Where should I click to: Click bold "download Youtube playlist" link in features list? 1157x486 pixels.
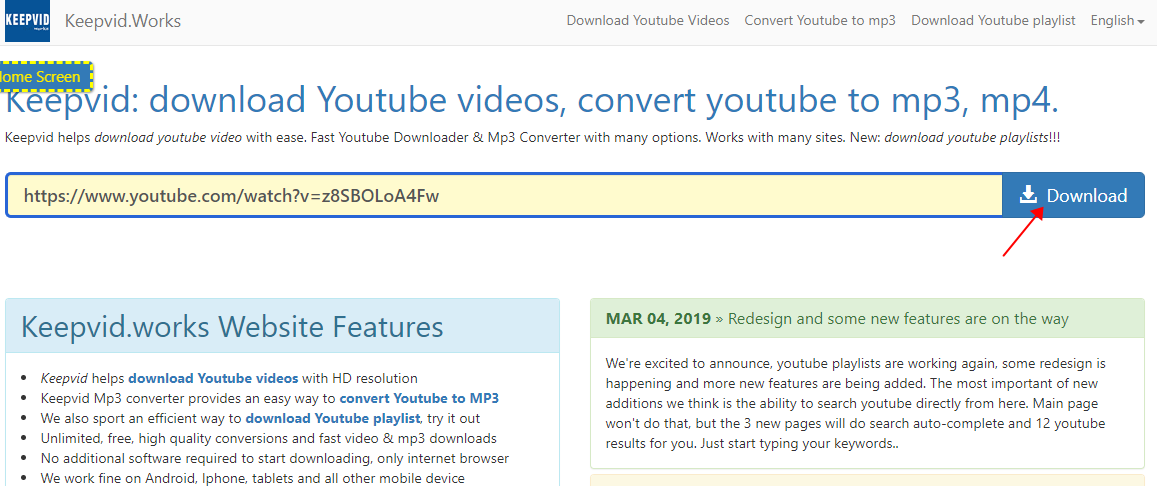pyautogui.click(x=333, y=418)
